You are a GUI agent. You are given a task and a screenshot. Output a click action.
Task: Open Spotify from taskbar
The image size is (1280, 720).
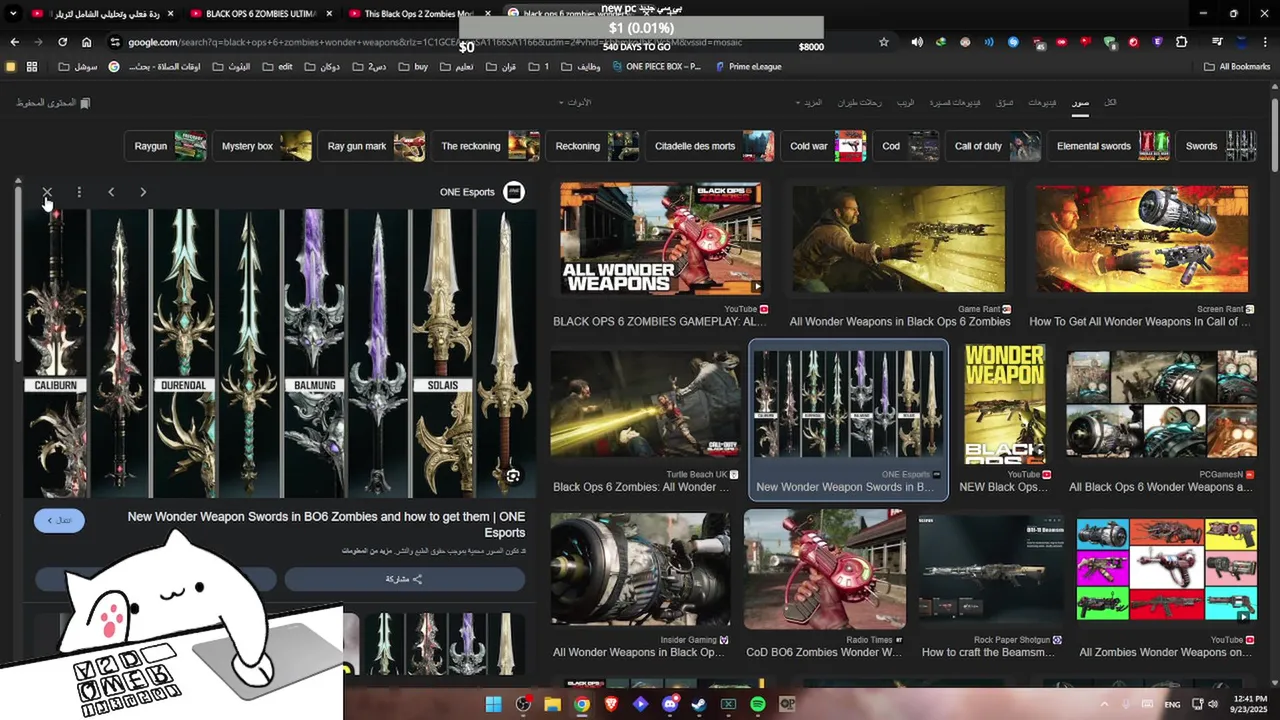click(758, 704)
